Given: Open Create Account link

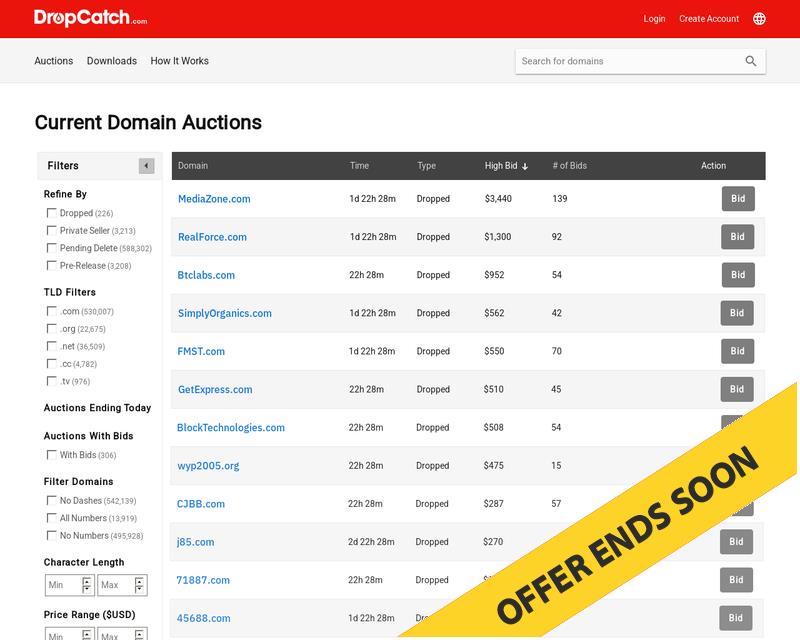Looking at the screenshot, I should point(709,19).
